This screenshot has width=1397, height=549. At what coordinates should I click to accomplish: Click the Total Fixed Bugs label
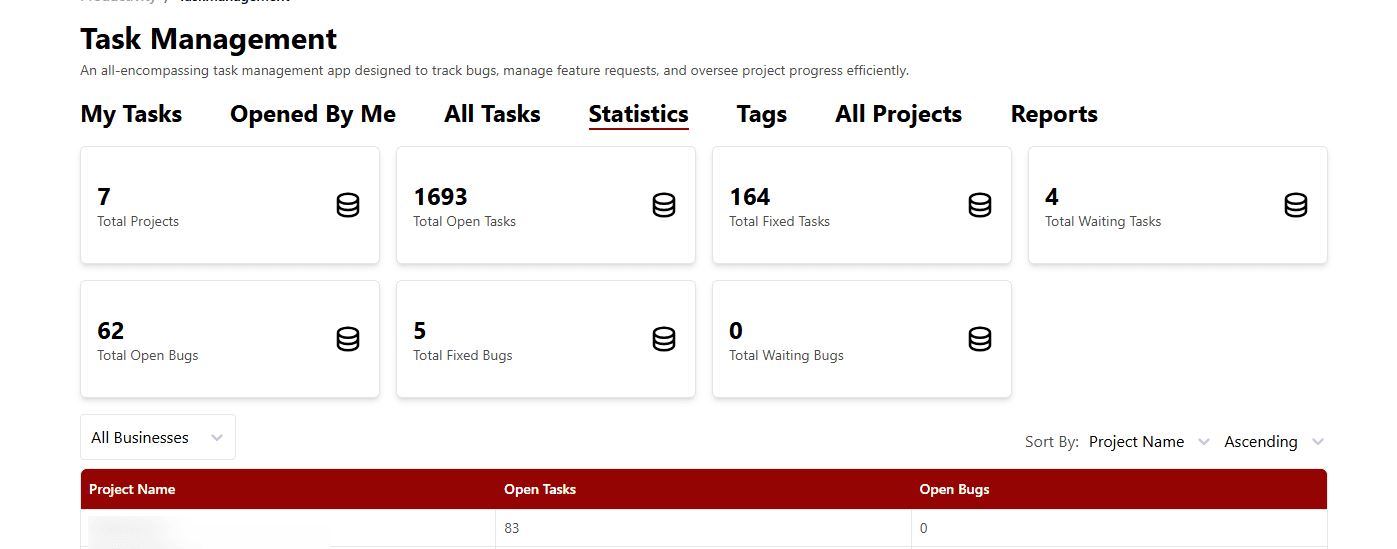click(463, 356)
